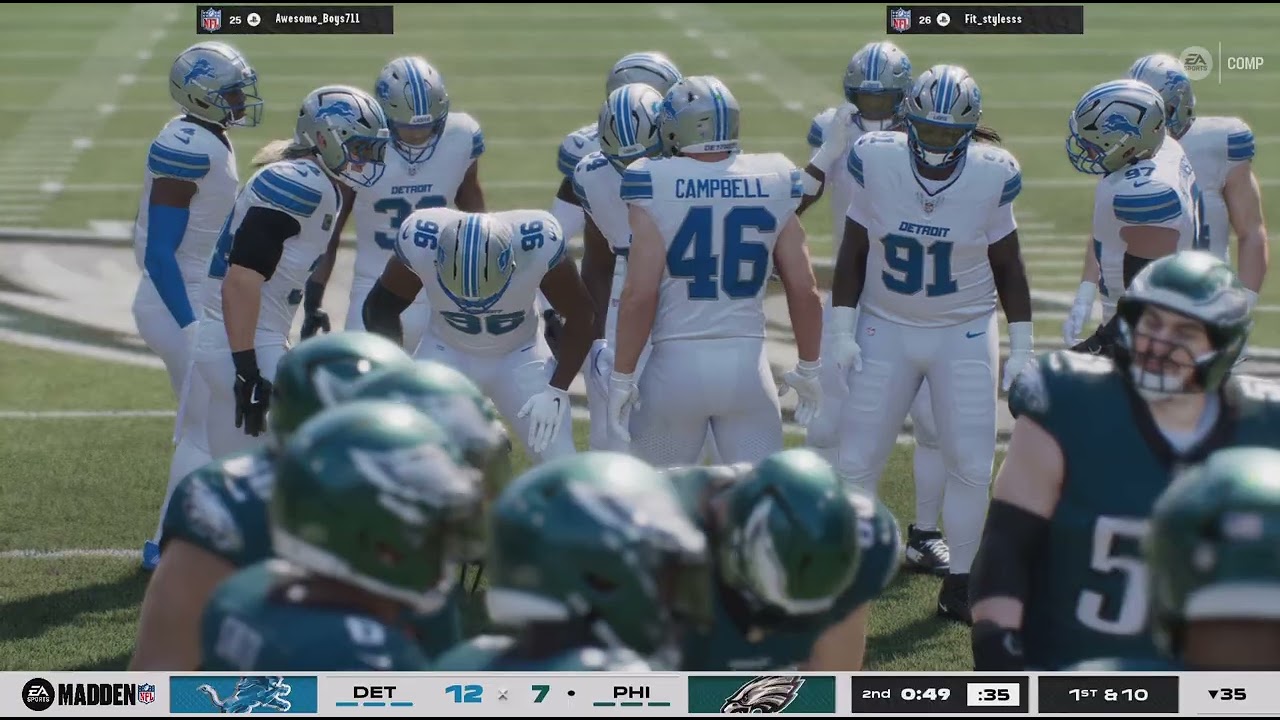Click the DET team abbreviation
1280x720 pixels.
point(375,692)
